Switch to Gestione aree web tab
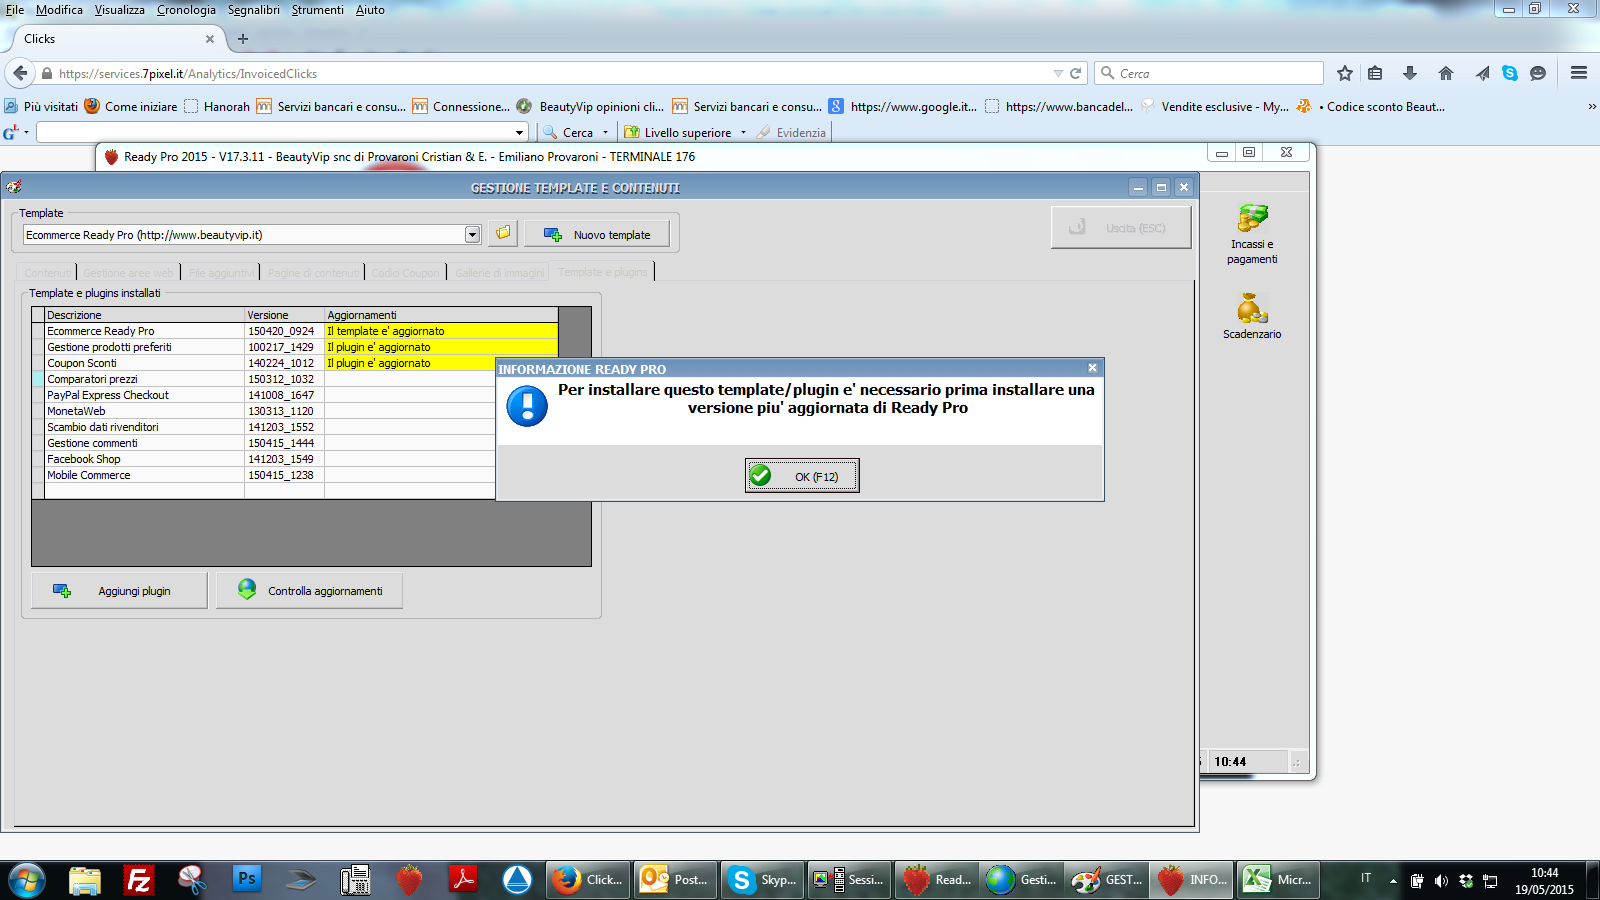Viewport: 1600px width, 900px height. point(128,273)
